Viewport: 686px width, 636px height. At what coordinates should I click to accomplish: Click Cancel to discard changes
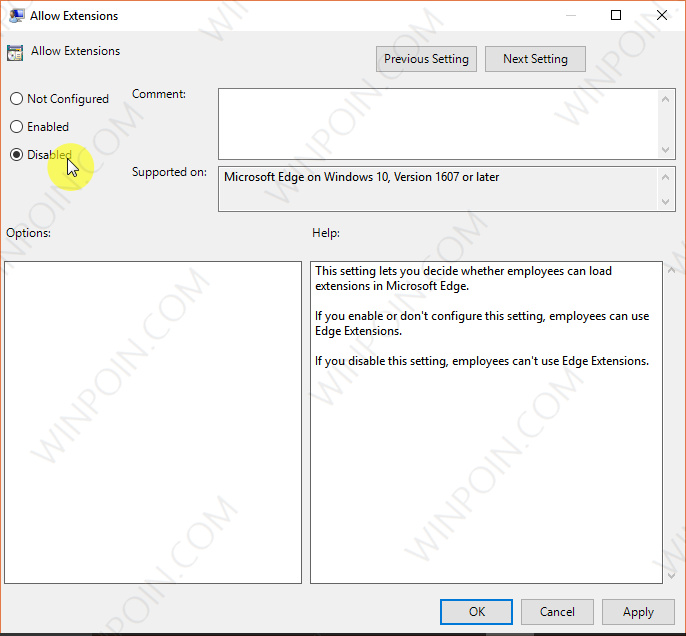557,612
